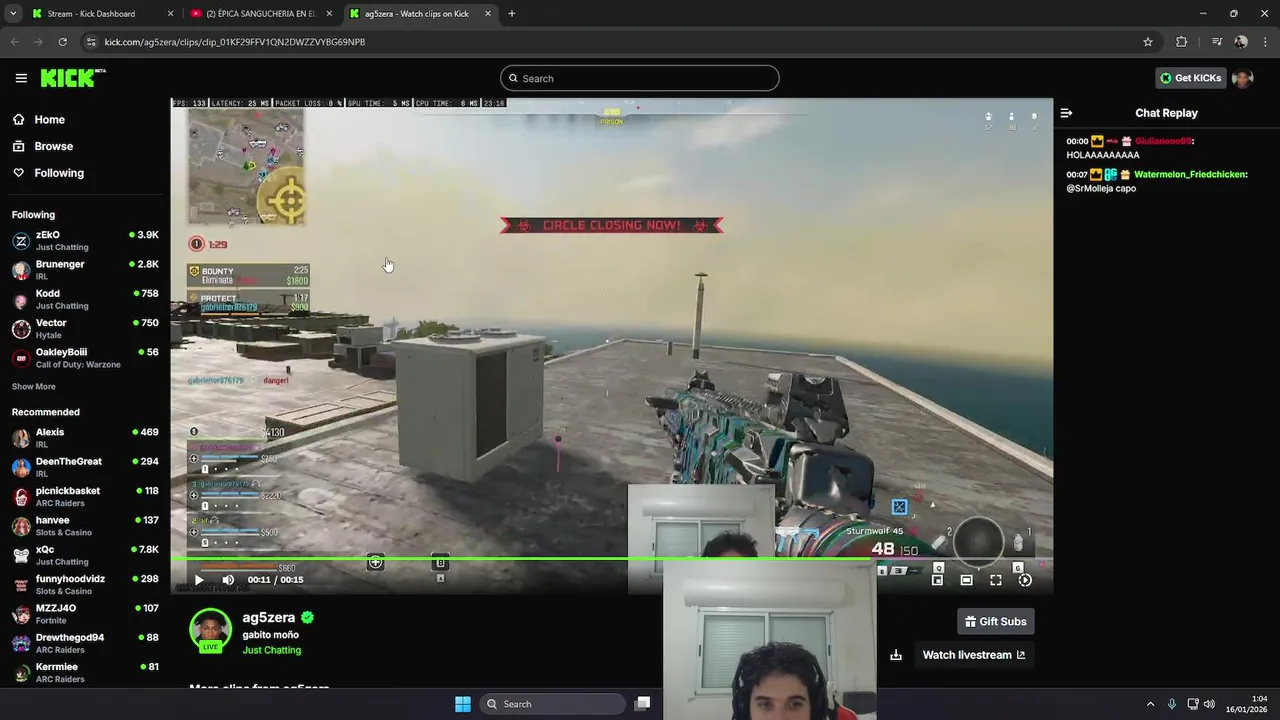
Task: Open the tab search dropdown arrow
Action: 12,14
